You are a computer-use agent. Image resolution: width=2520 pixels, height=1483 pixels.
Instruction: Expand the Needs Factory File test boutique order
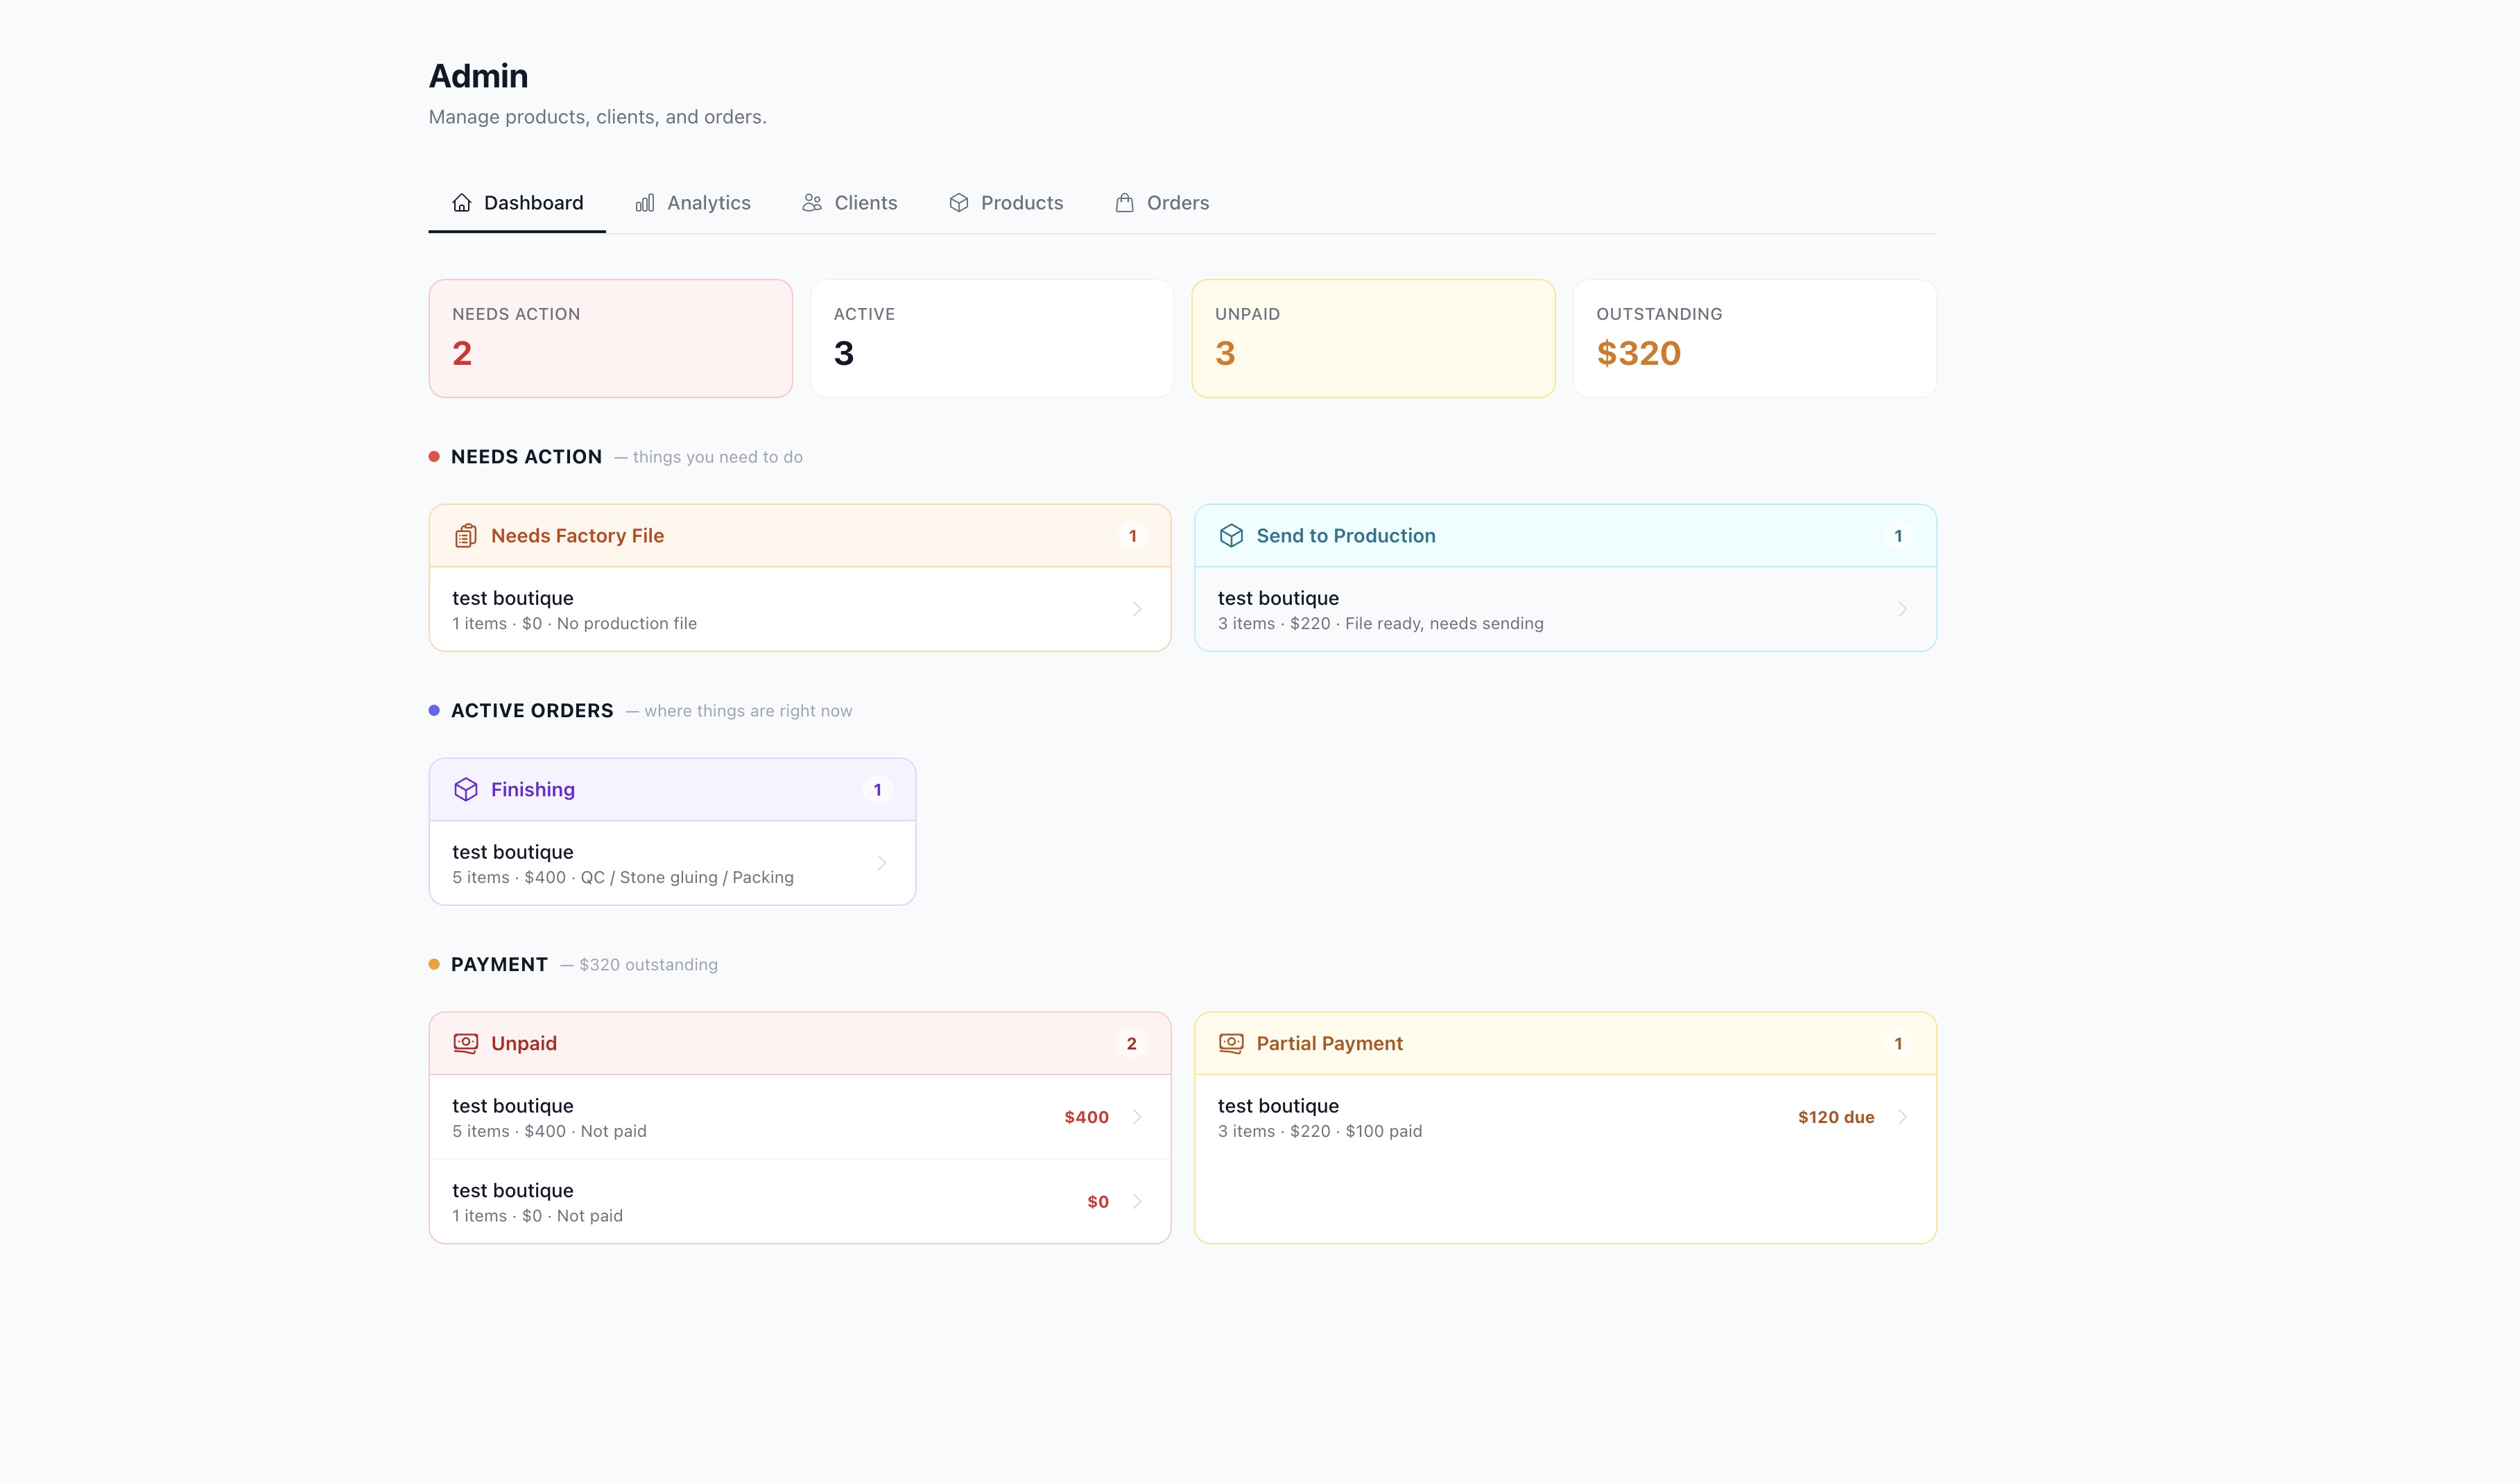click(x=1137, y=609)
